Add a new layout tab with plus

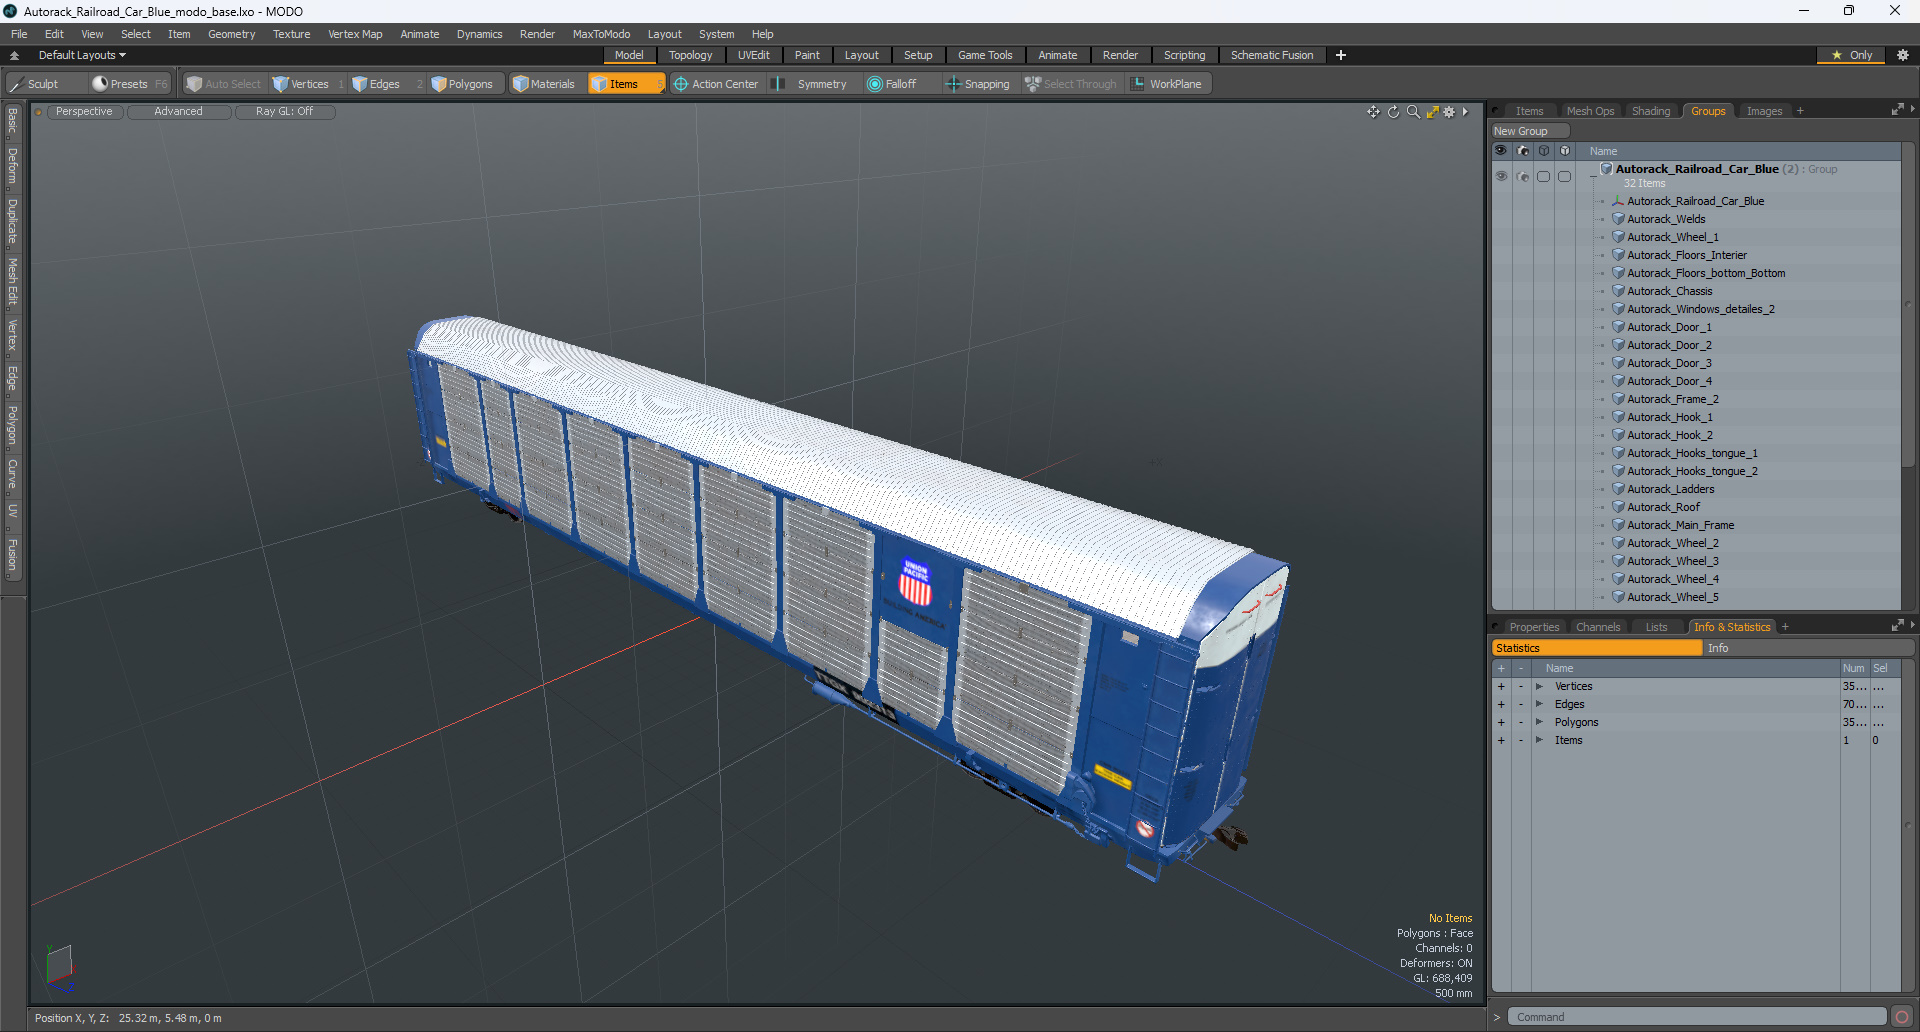tap(1340, 55)
